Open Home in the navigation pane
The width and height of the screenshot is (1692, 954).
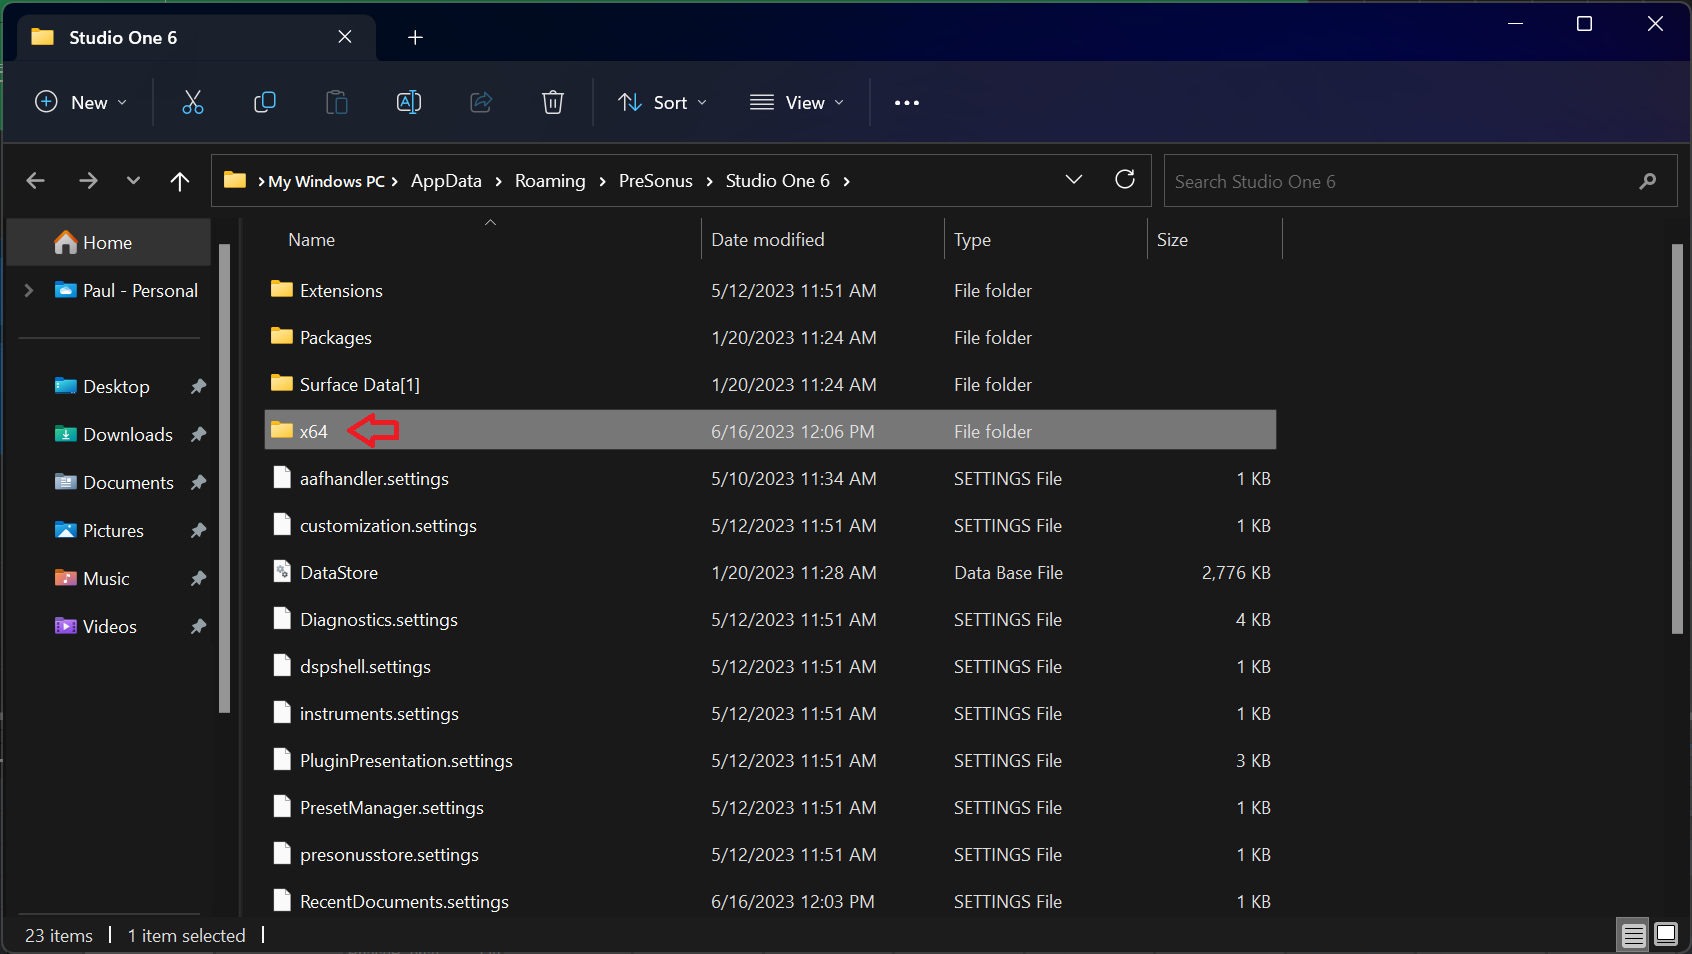click(108, 243)
